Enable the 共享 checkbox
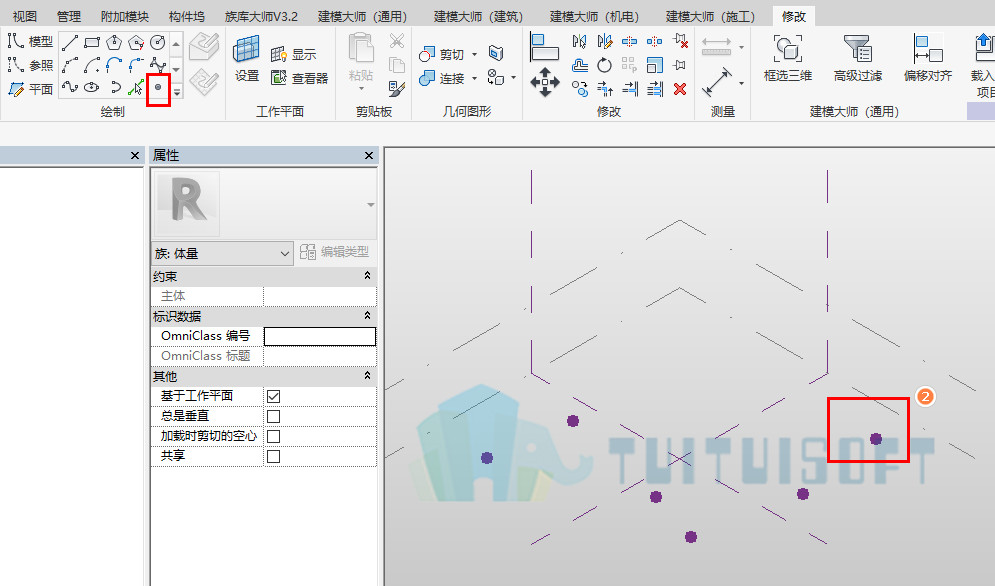 [273, 456]
